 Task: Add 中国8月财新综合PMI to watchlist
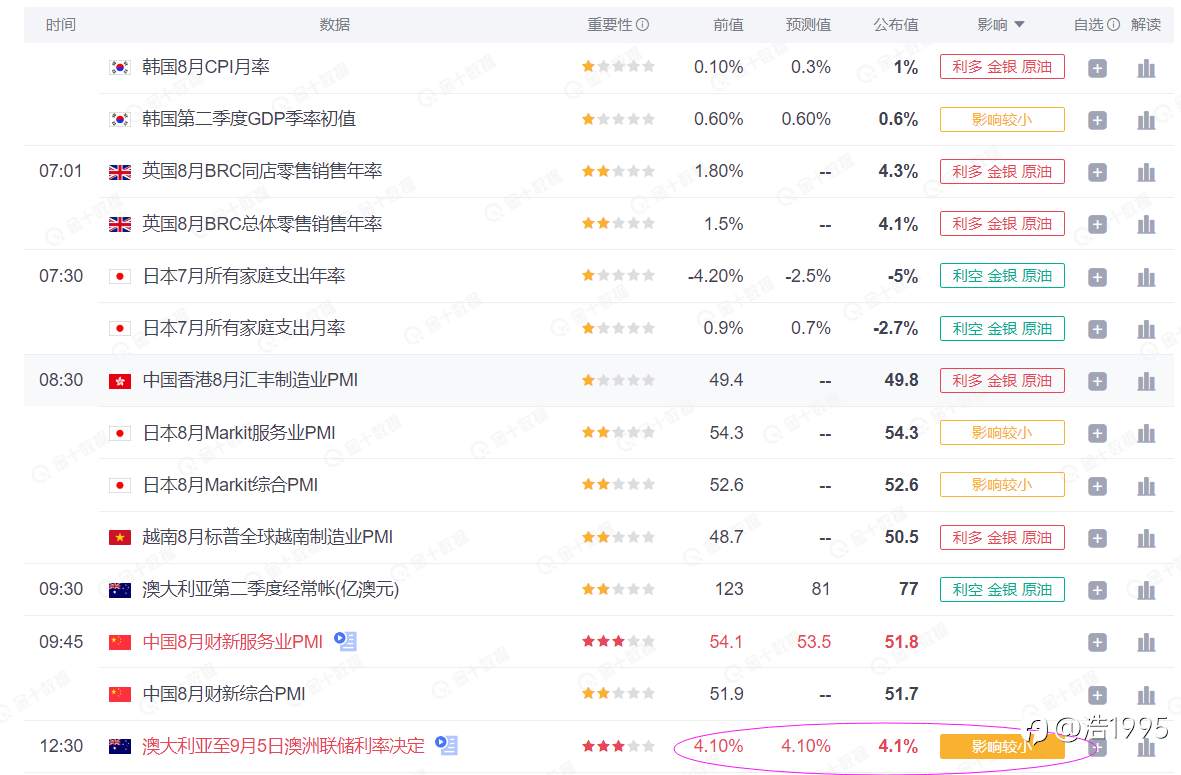click(x=1097, y=694)
